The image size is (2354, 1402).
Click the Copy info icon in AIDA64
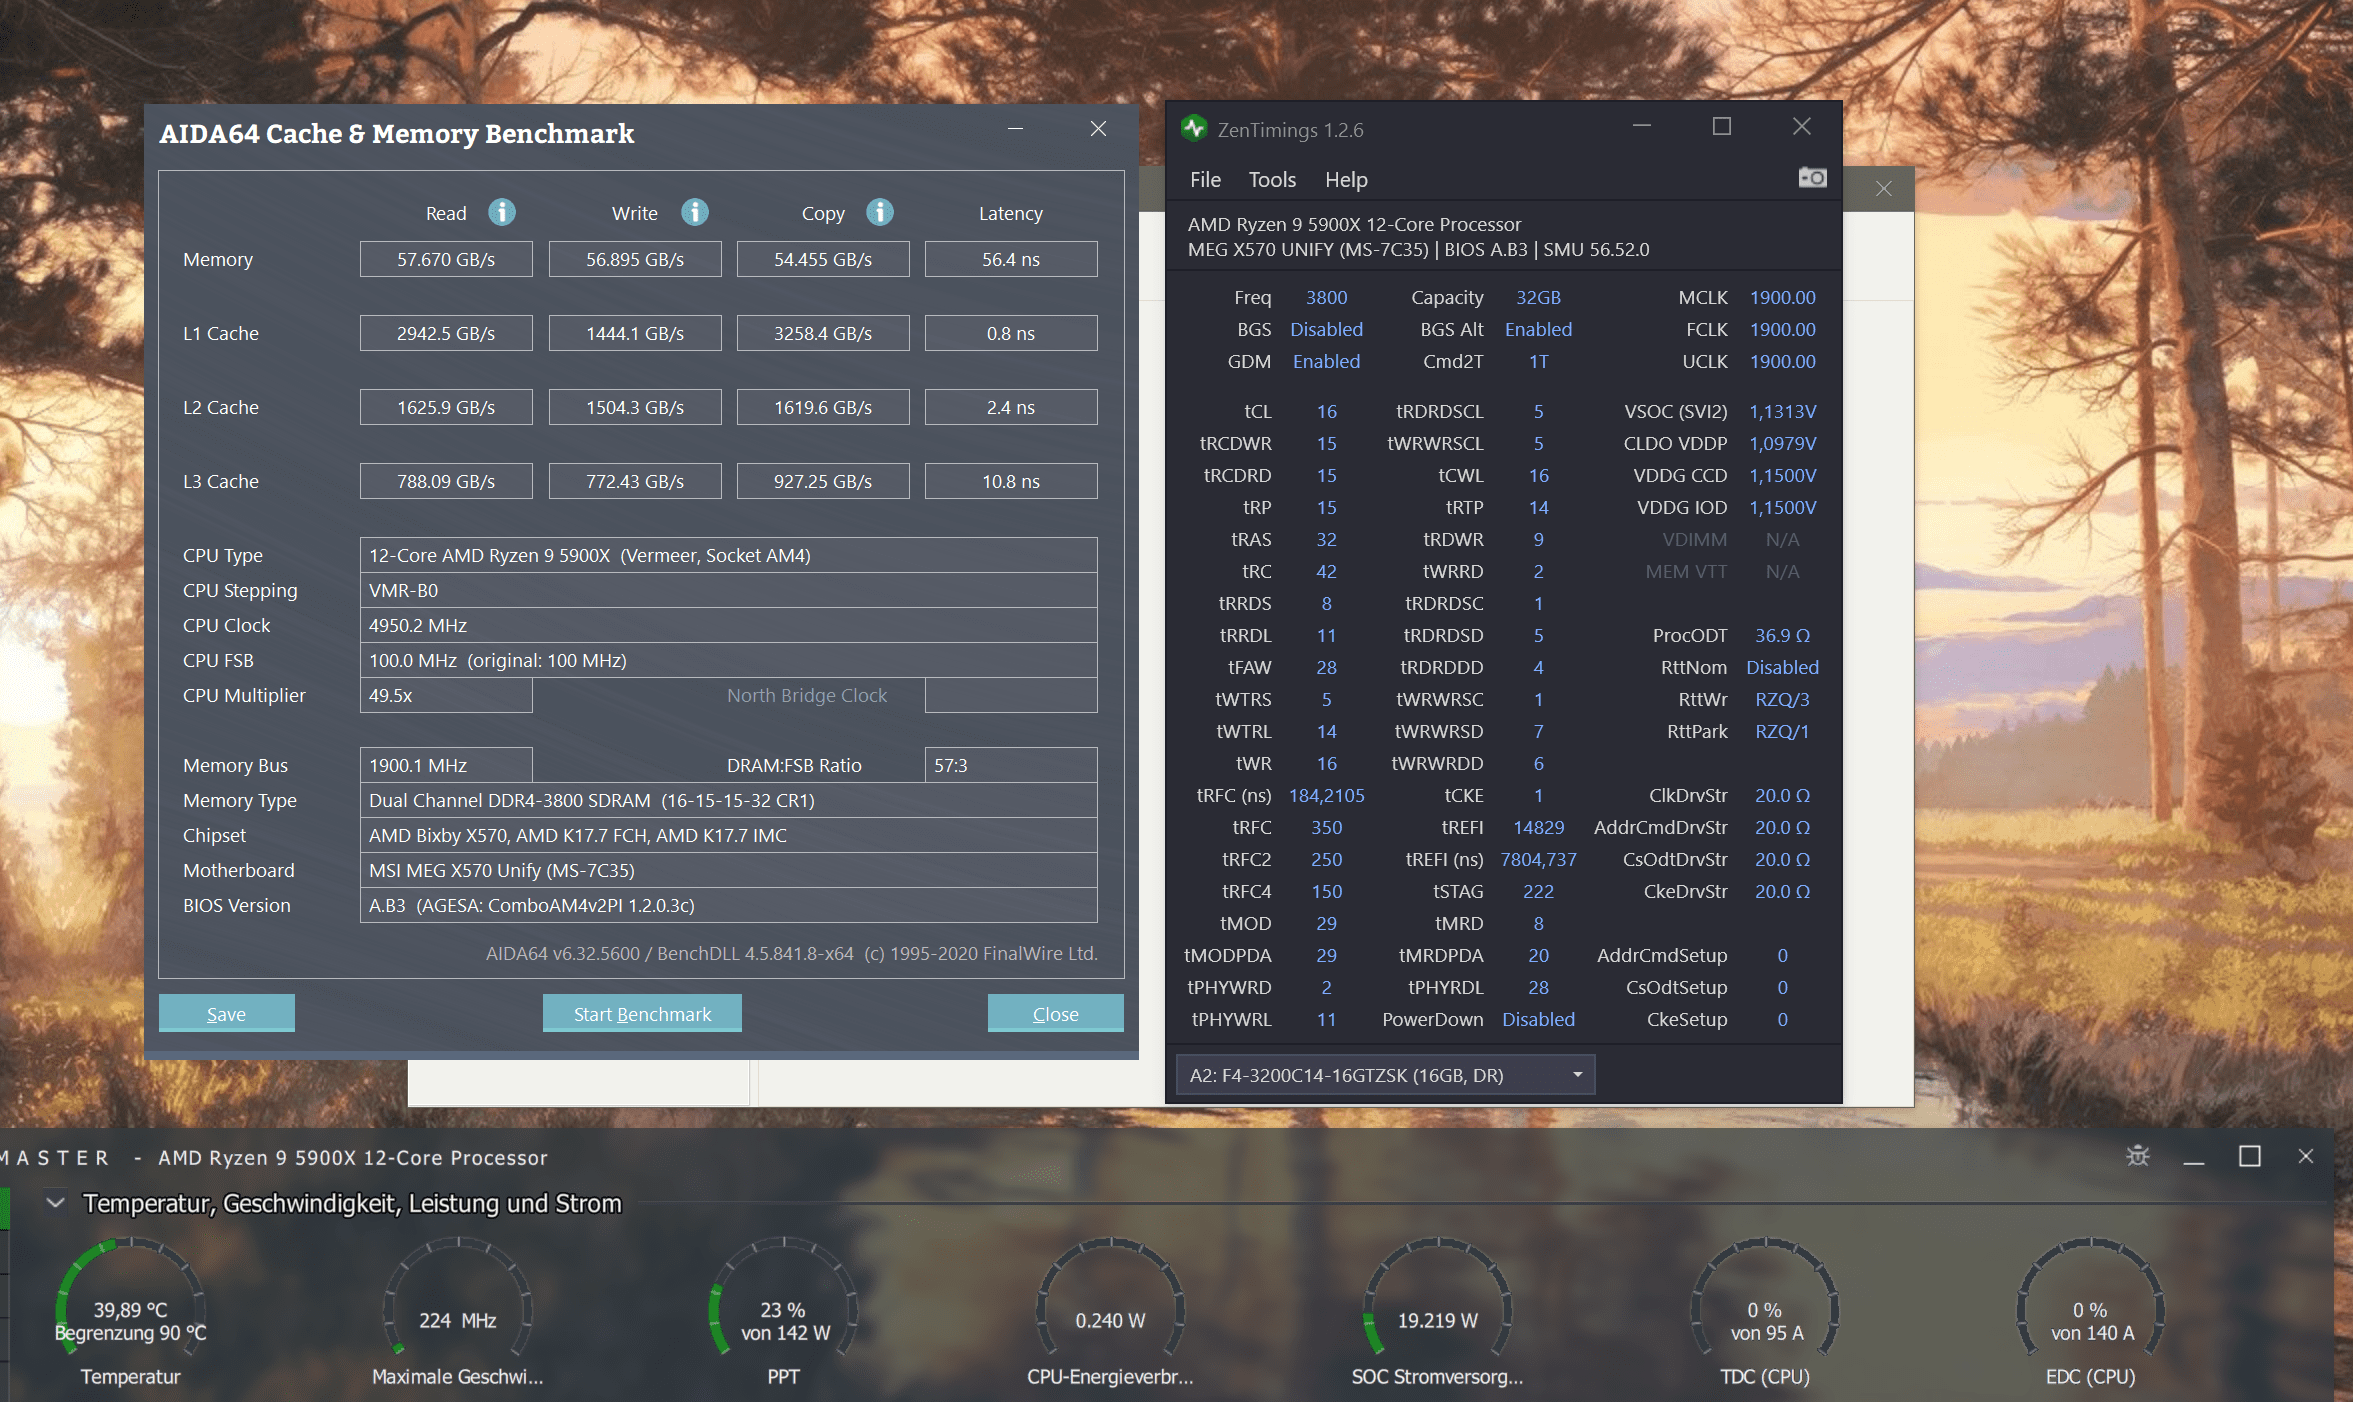click(880, 212)
